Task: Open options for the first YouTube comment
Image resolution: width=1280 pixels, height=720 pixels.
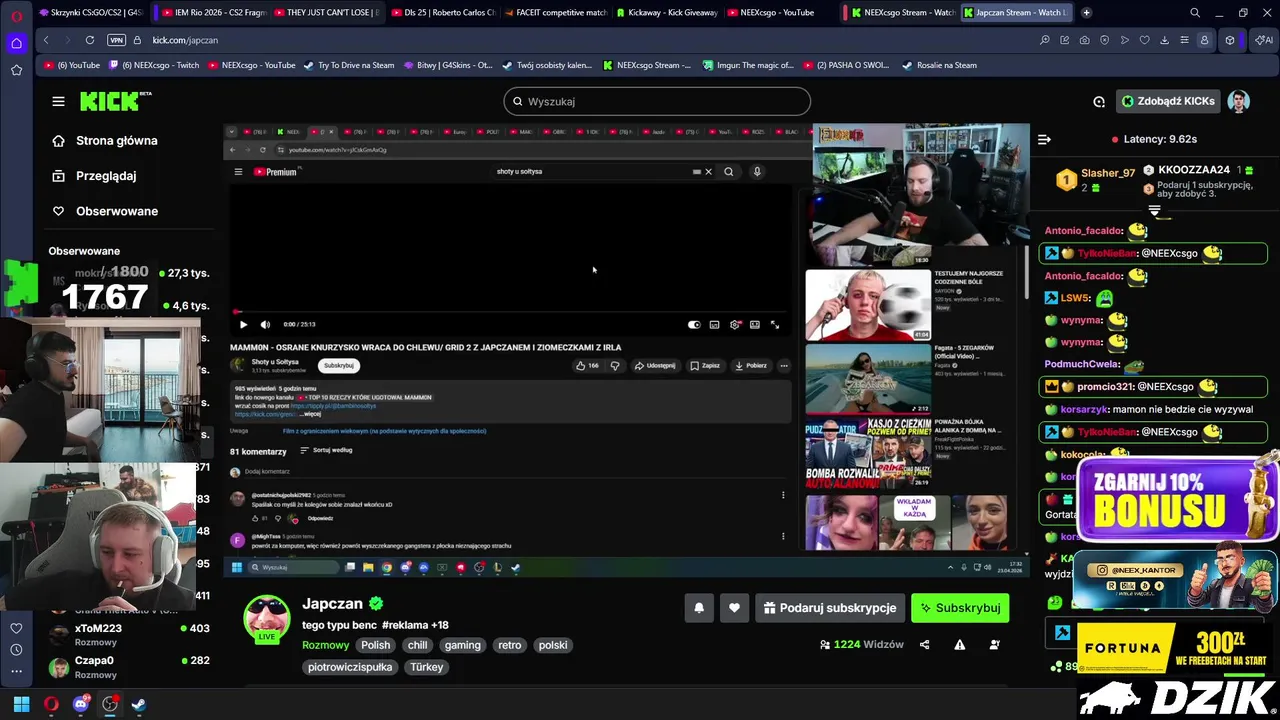Action: [783, 495]
